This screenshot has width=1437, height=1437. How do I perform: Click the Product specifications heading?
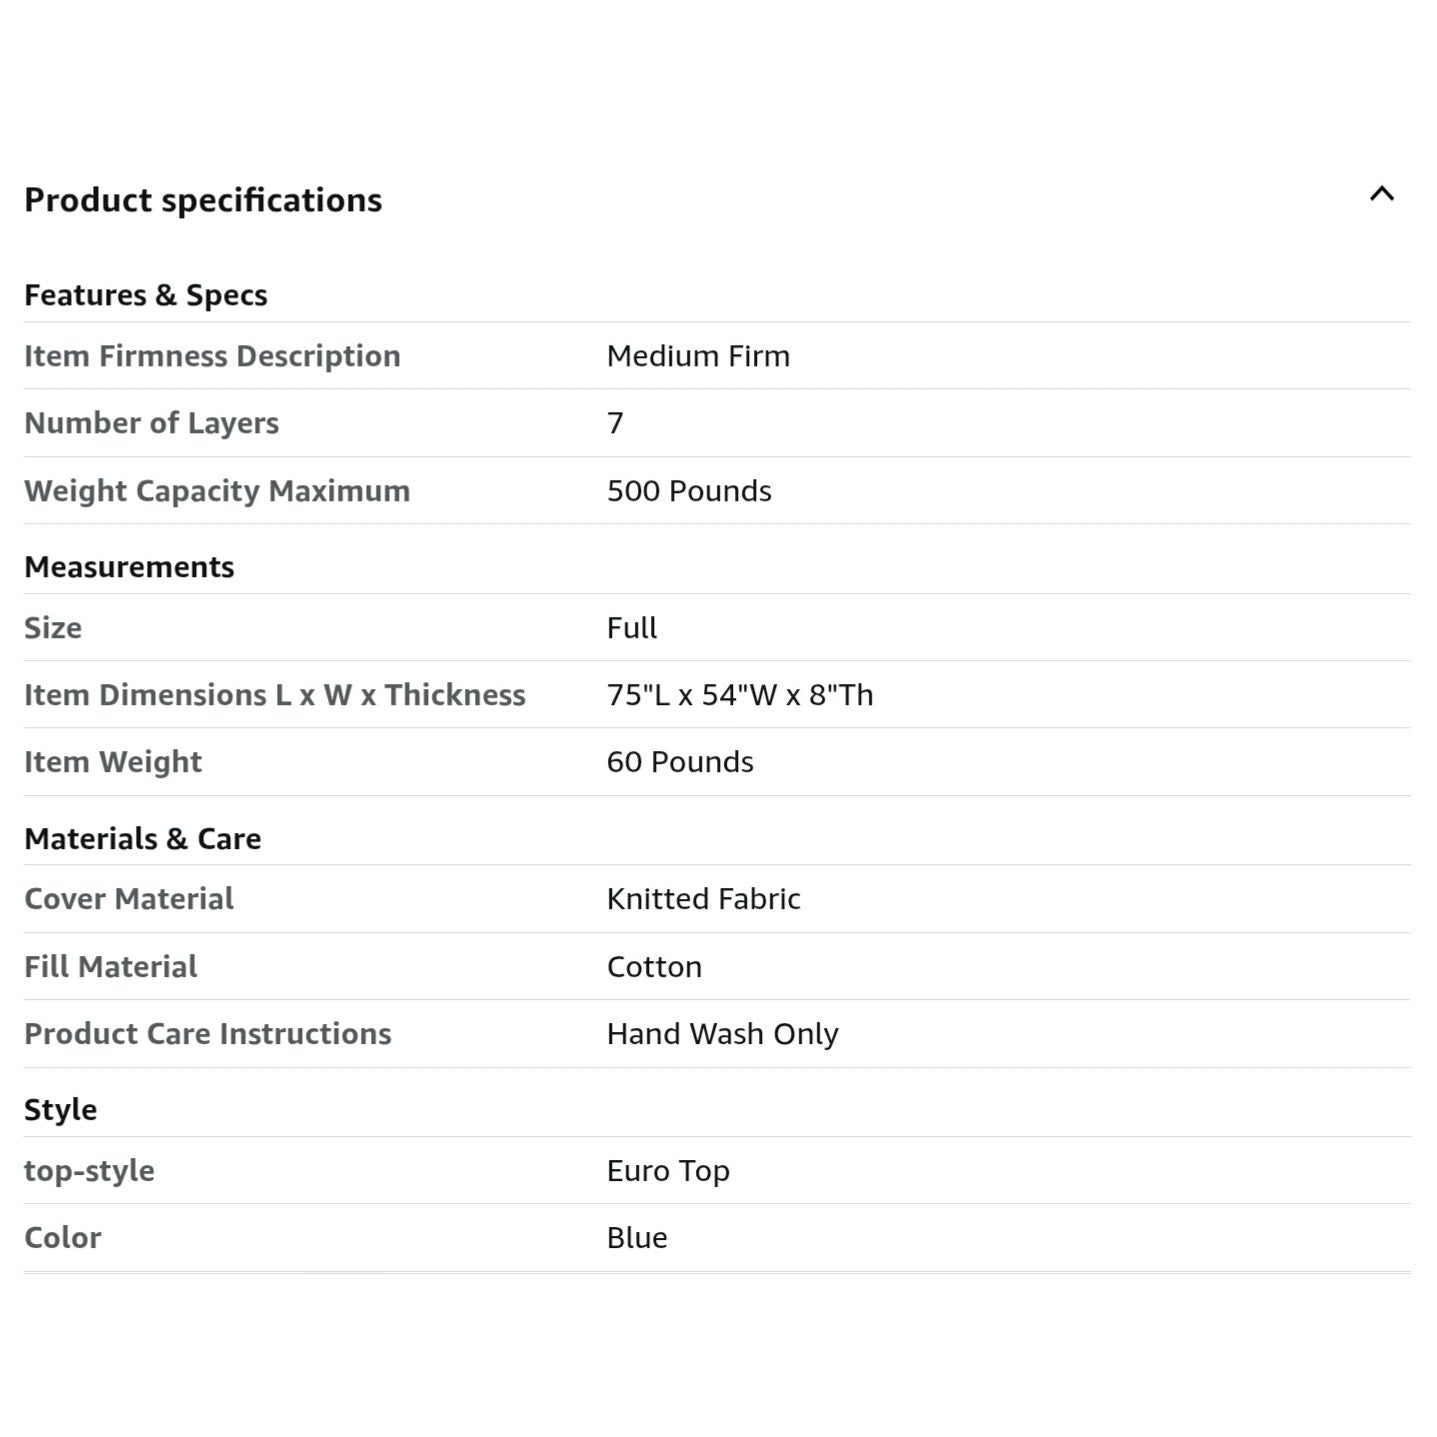203,200
